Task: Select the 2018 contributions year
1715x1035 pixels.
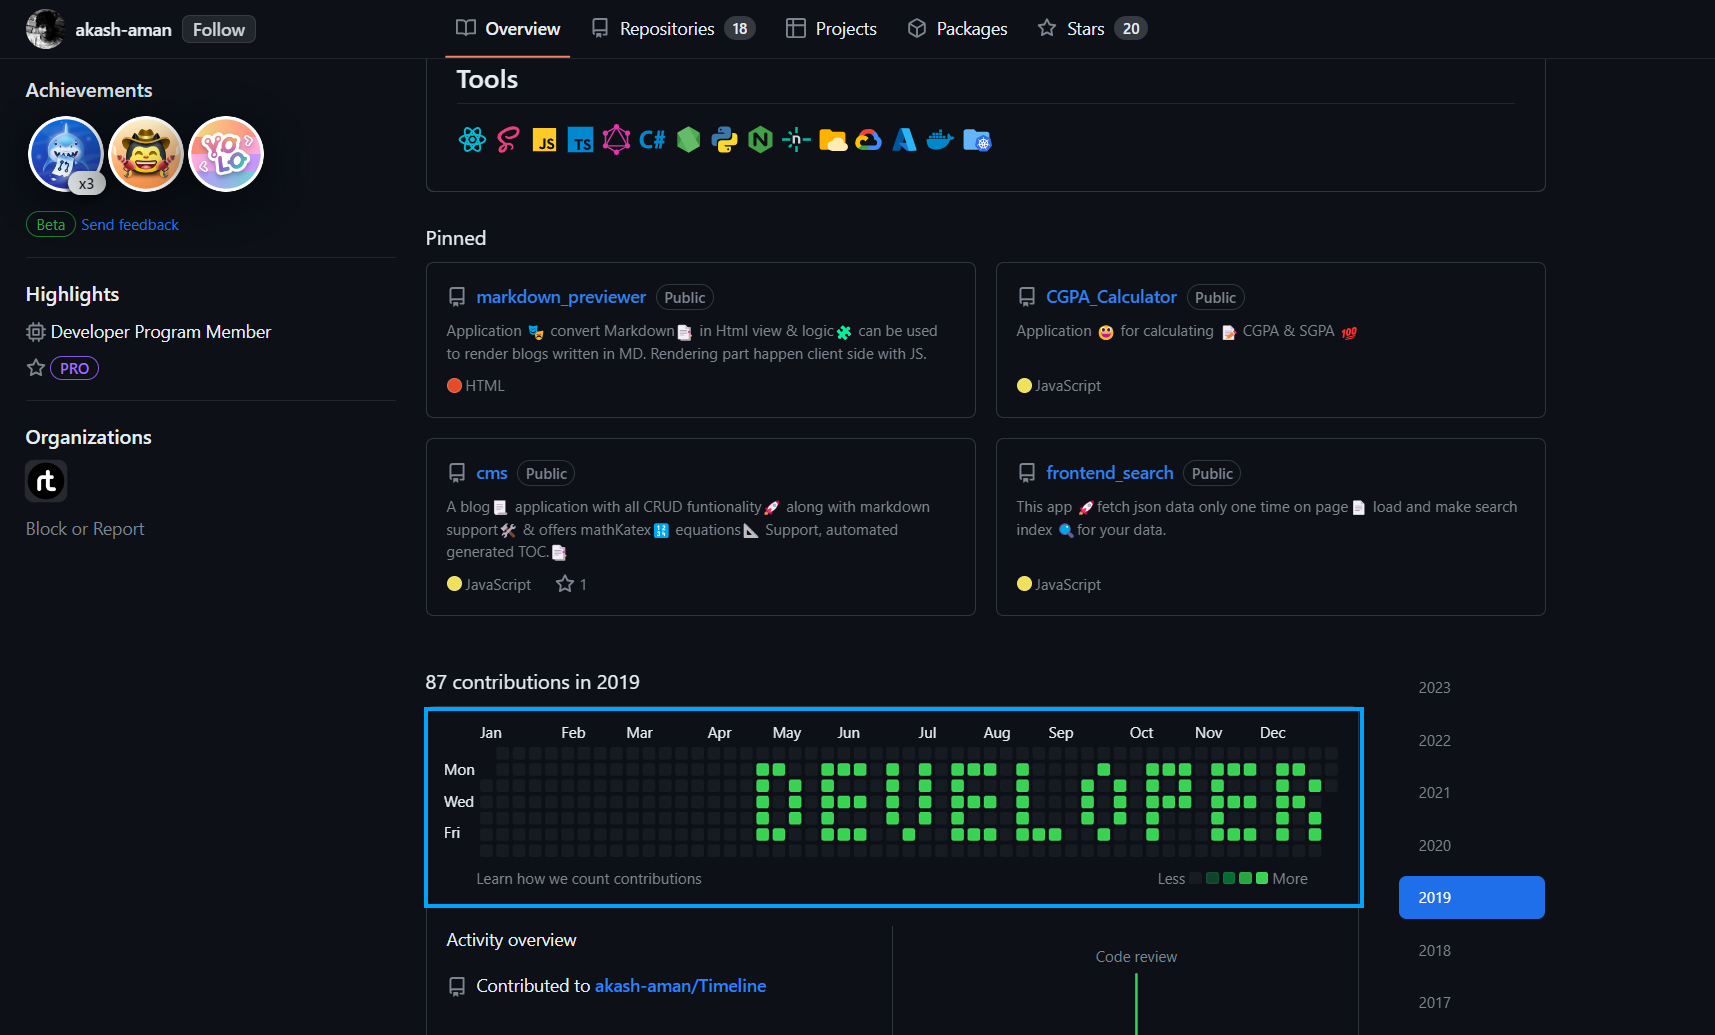Action: [x=1434, y=950]
